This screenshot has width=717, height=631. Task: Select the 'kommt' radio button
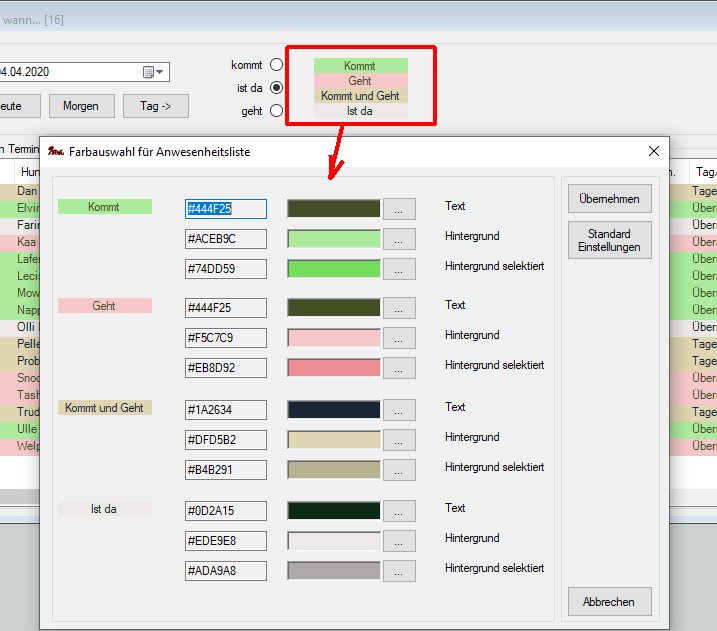[276, 65]
